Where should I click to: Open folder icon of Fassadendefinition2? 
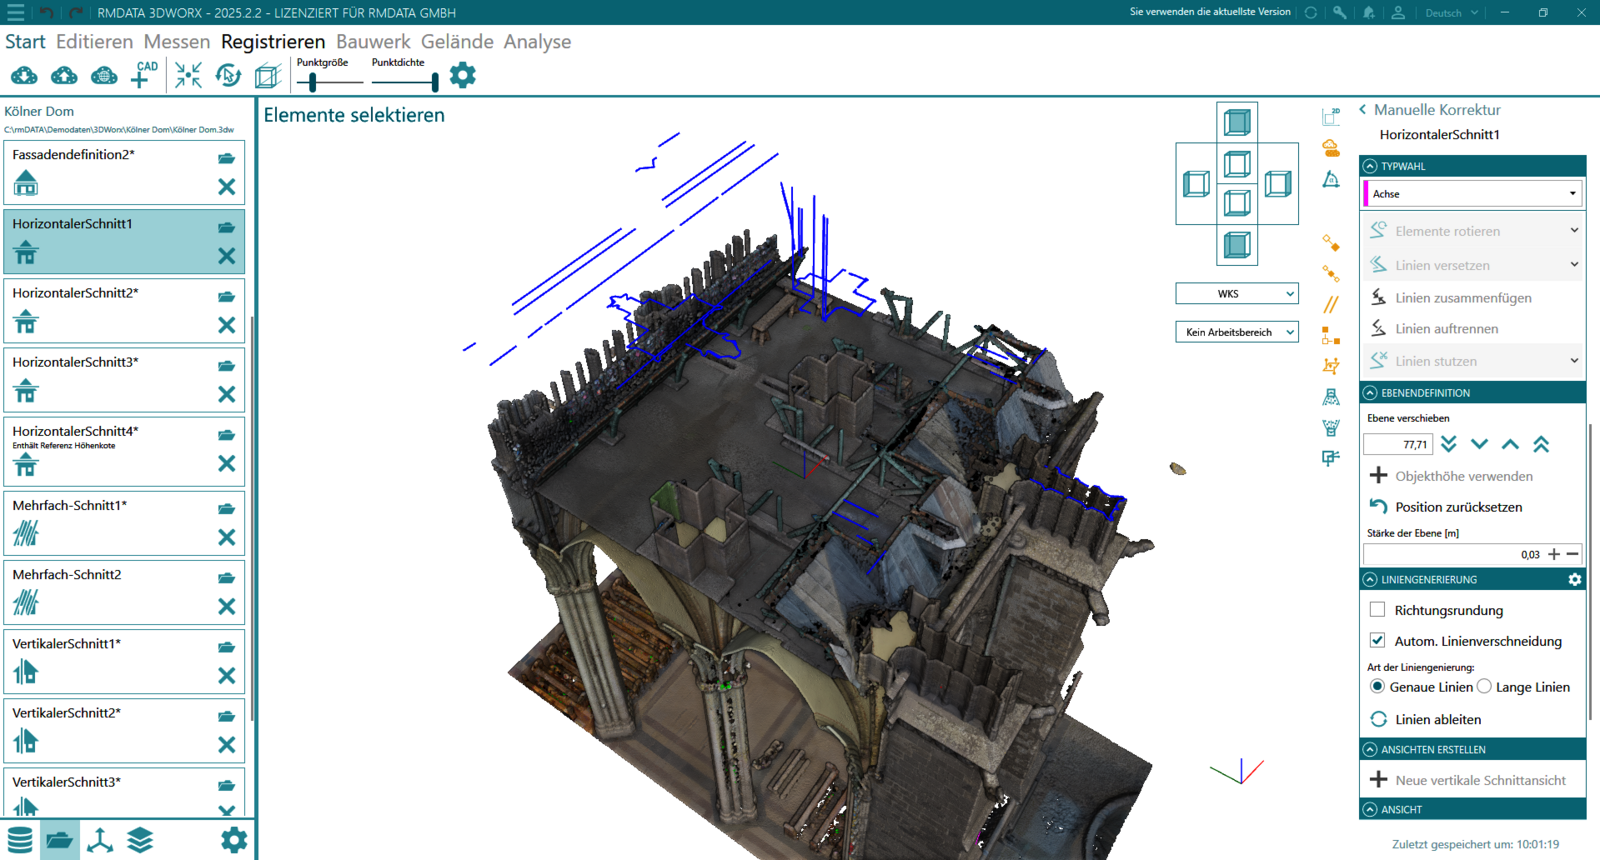click(227, 158)
